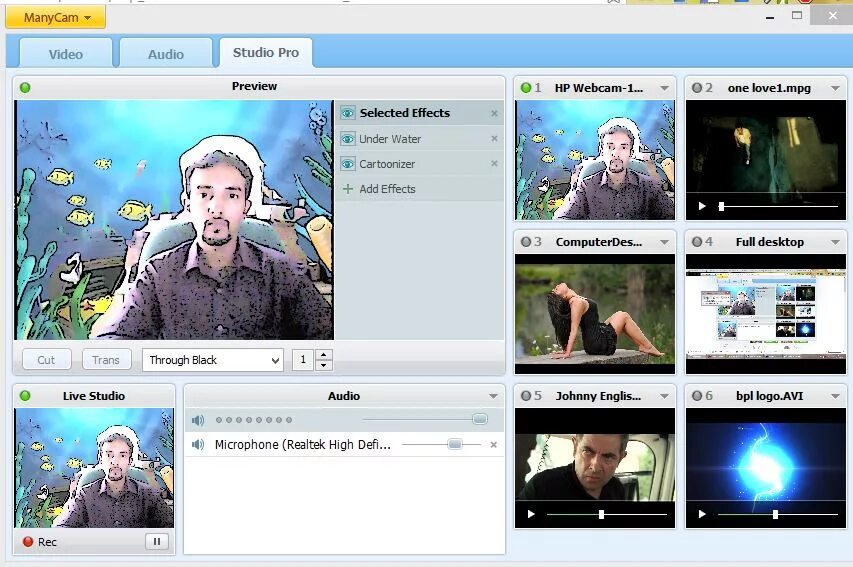Increase the transition duration stepper
Viewport: 853px width, 567px height.
pyautogui.click(x=324, y=354)
